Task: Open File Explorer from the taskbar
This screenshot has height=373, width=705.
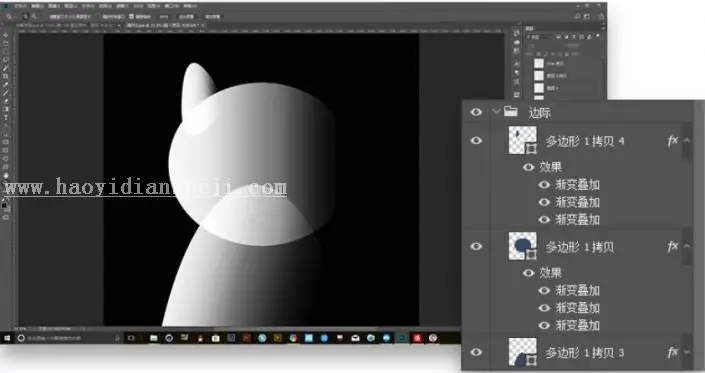Action: [154, 338]
